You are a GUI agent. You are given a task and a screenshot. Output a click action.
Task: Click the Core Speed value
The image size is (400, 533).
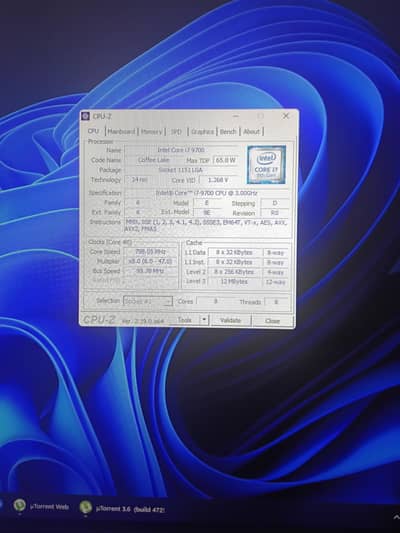point(150,252)
